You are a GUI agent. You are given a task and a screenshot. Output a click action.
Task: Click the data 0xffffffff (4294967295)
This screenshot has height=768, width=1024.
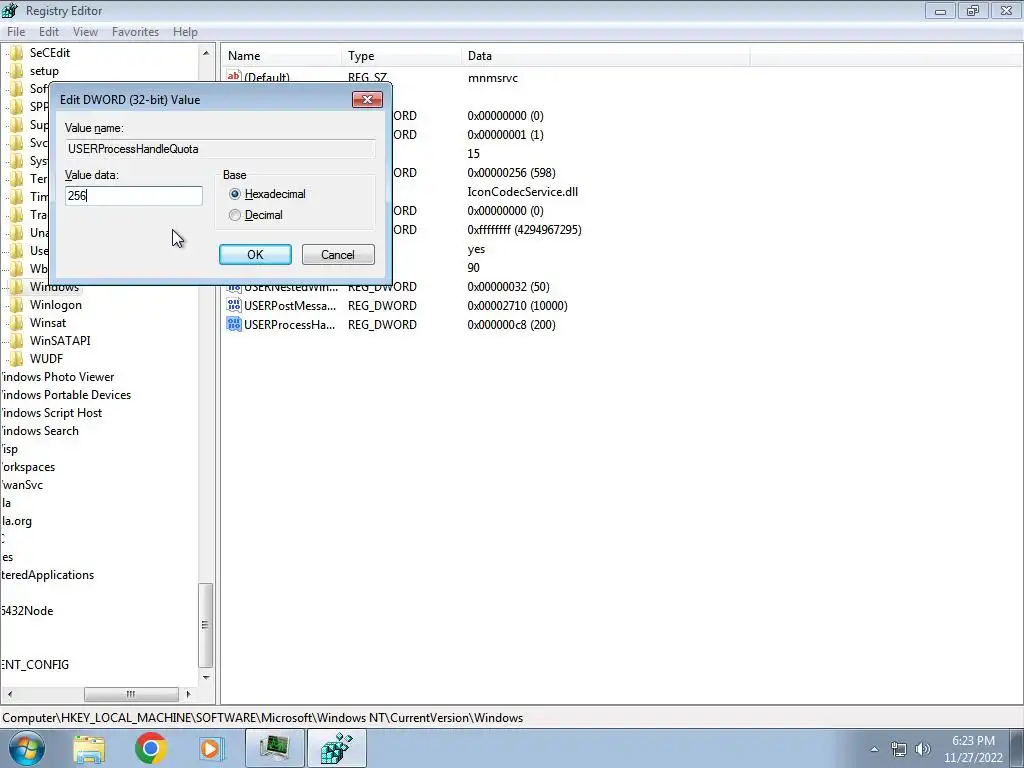click(524, 230)
